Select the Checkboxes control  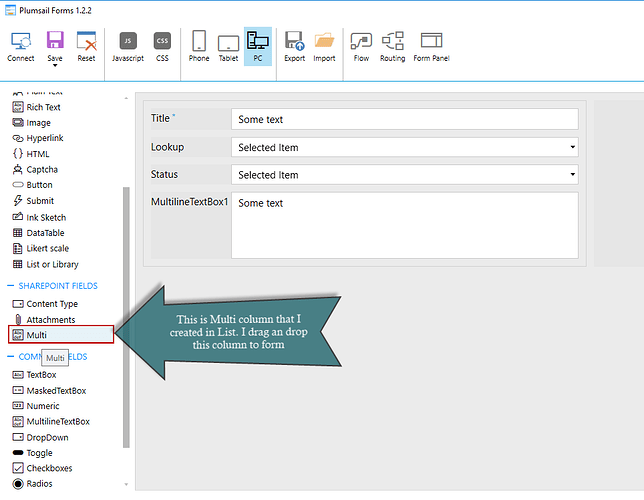click(42, 468)
